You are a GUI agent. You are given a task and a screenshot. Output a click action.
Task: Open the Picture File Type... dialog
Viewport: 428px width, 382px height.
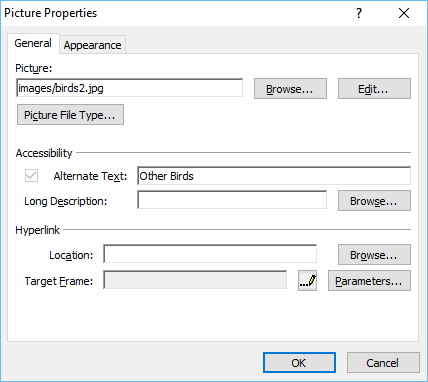[x=70, y=115]
